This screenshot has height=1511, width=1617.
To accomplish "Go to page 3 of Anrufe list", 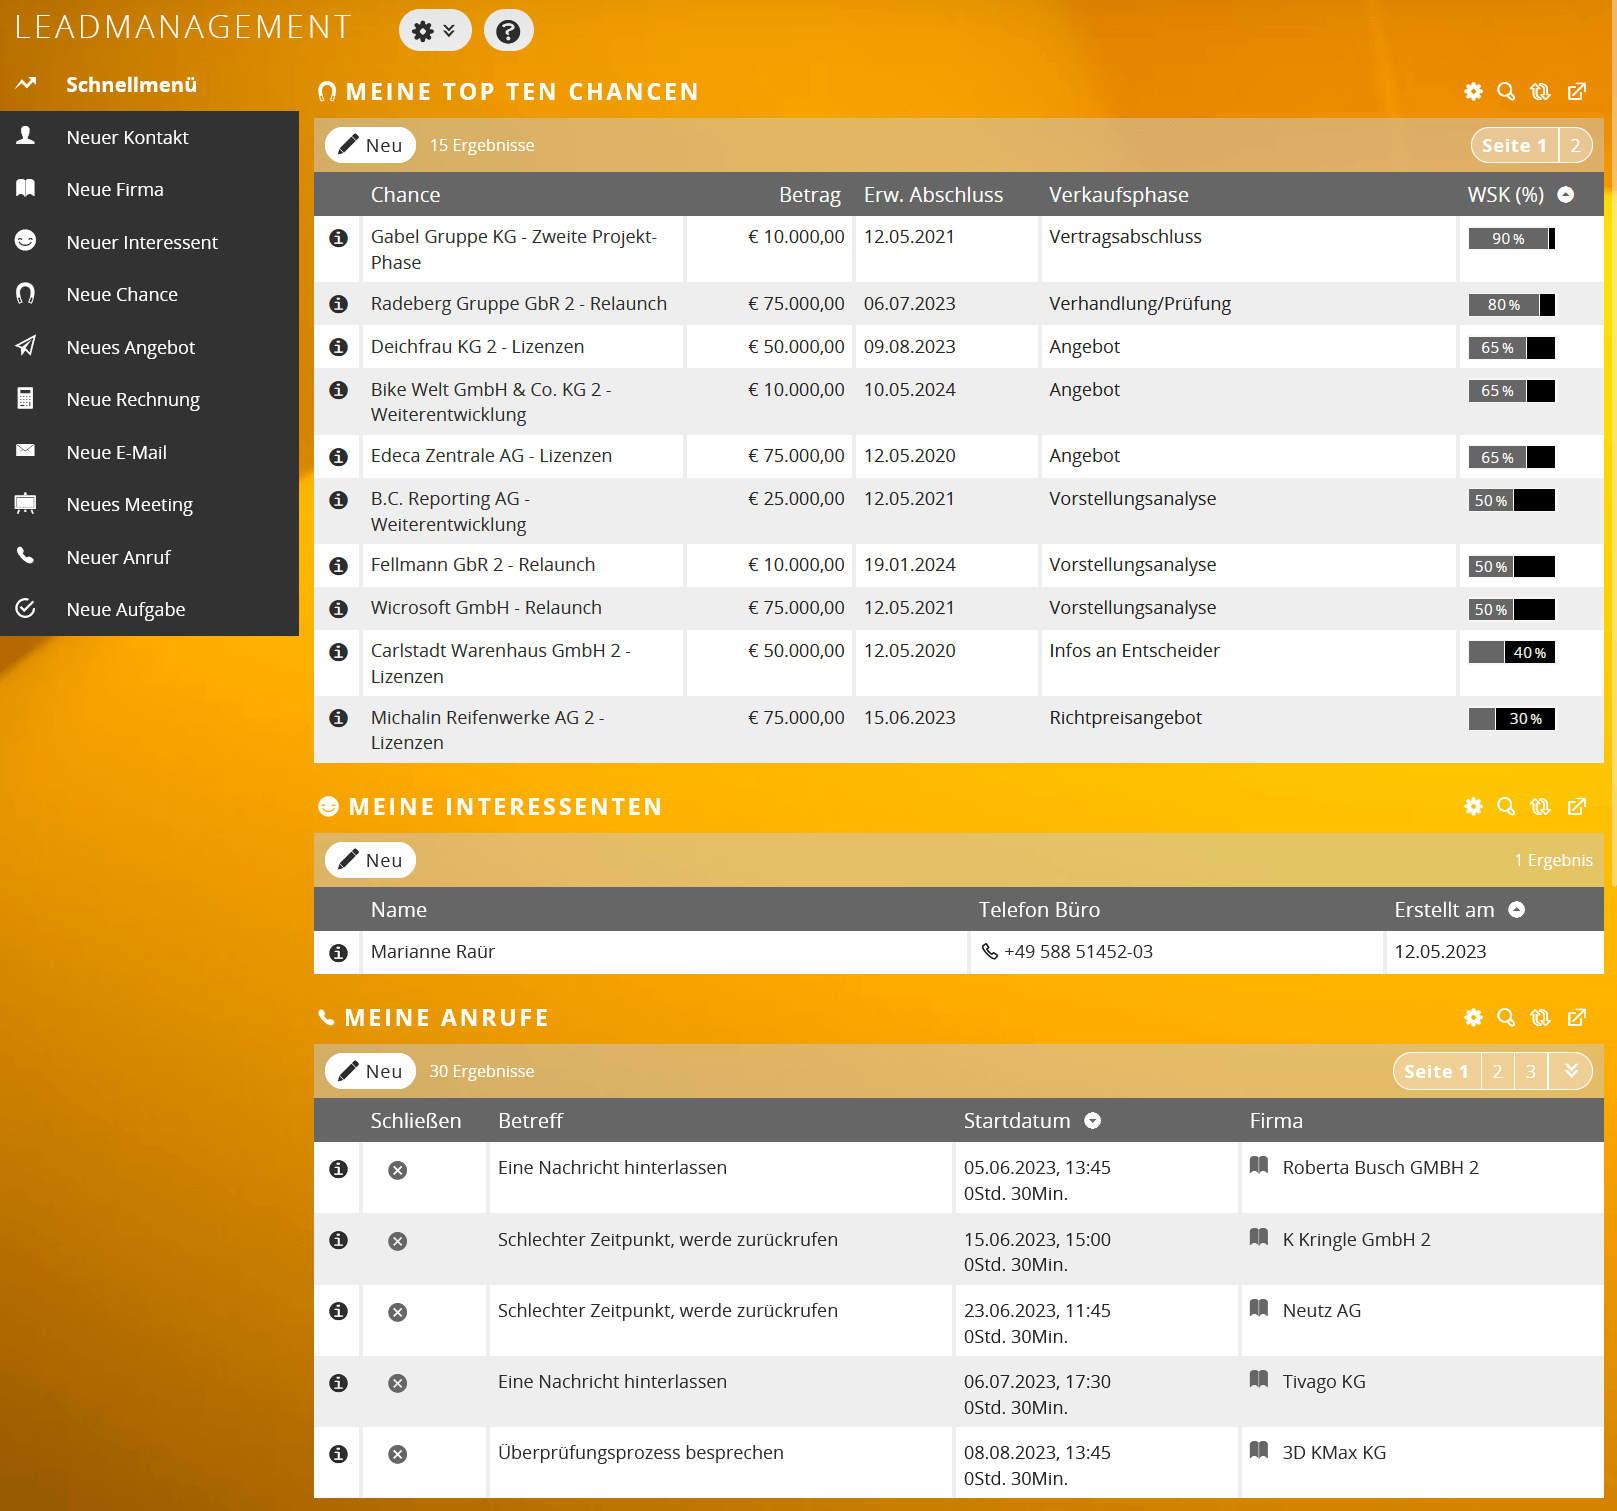I will click(1530, 1071).
